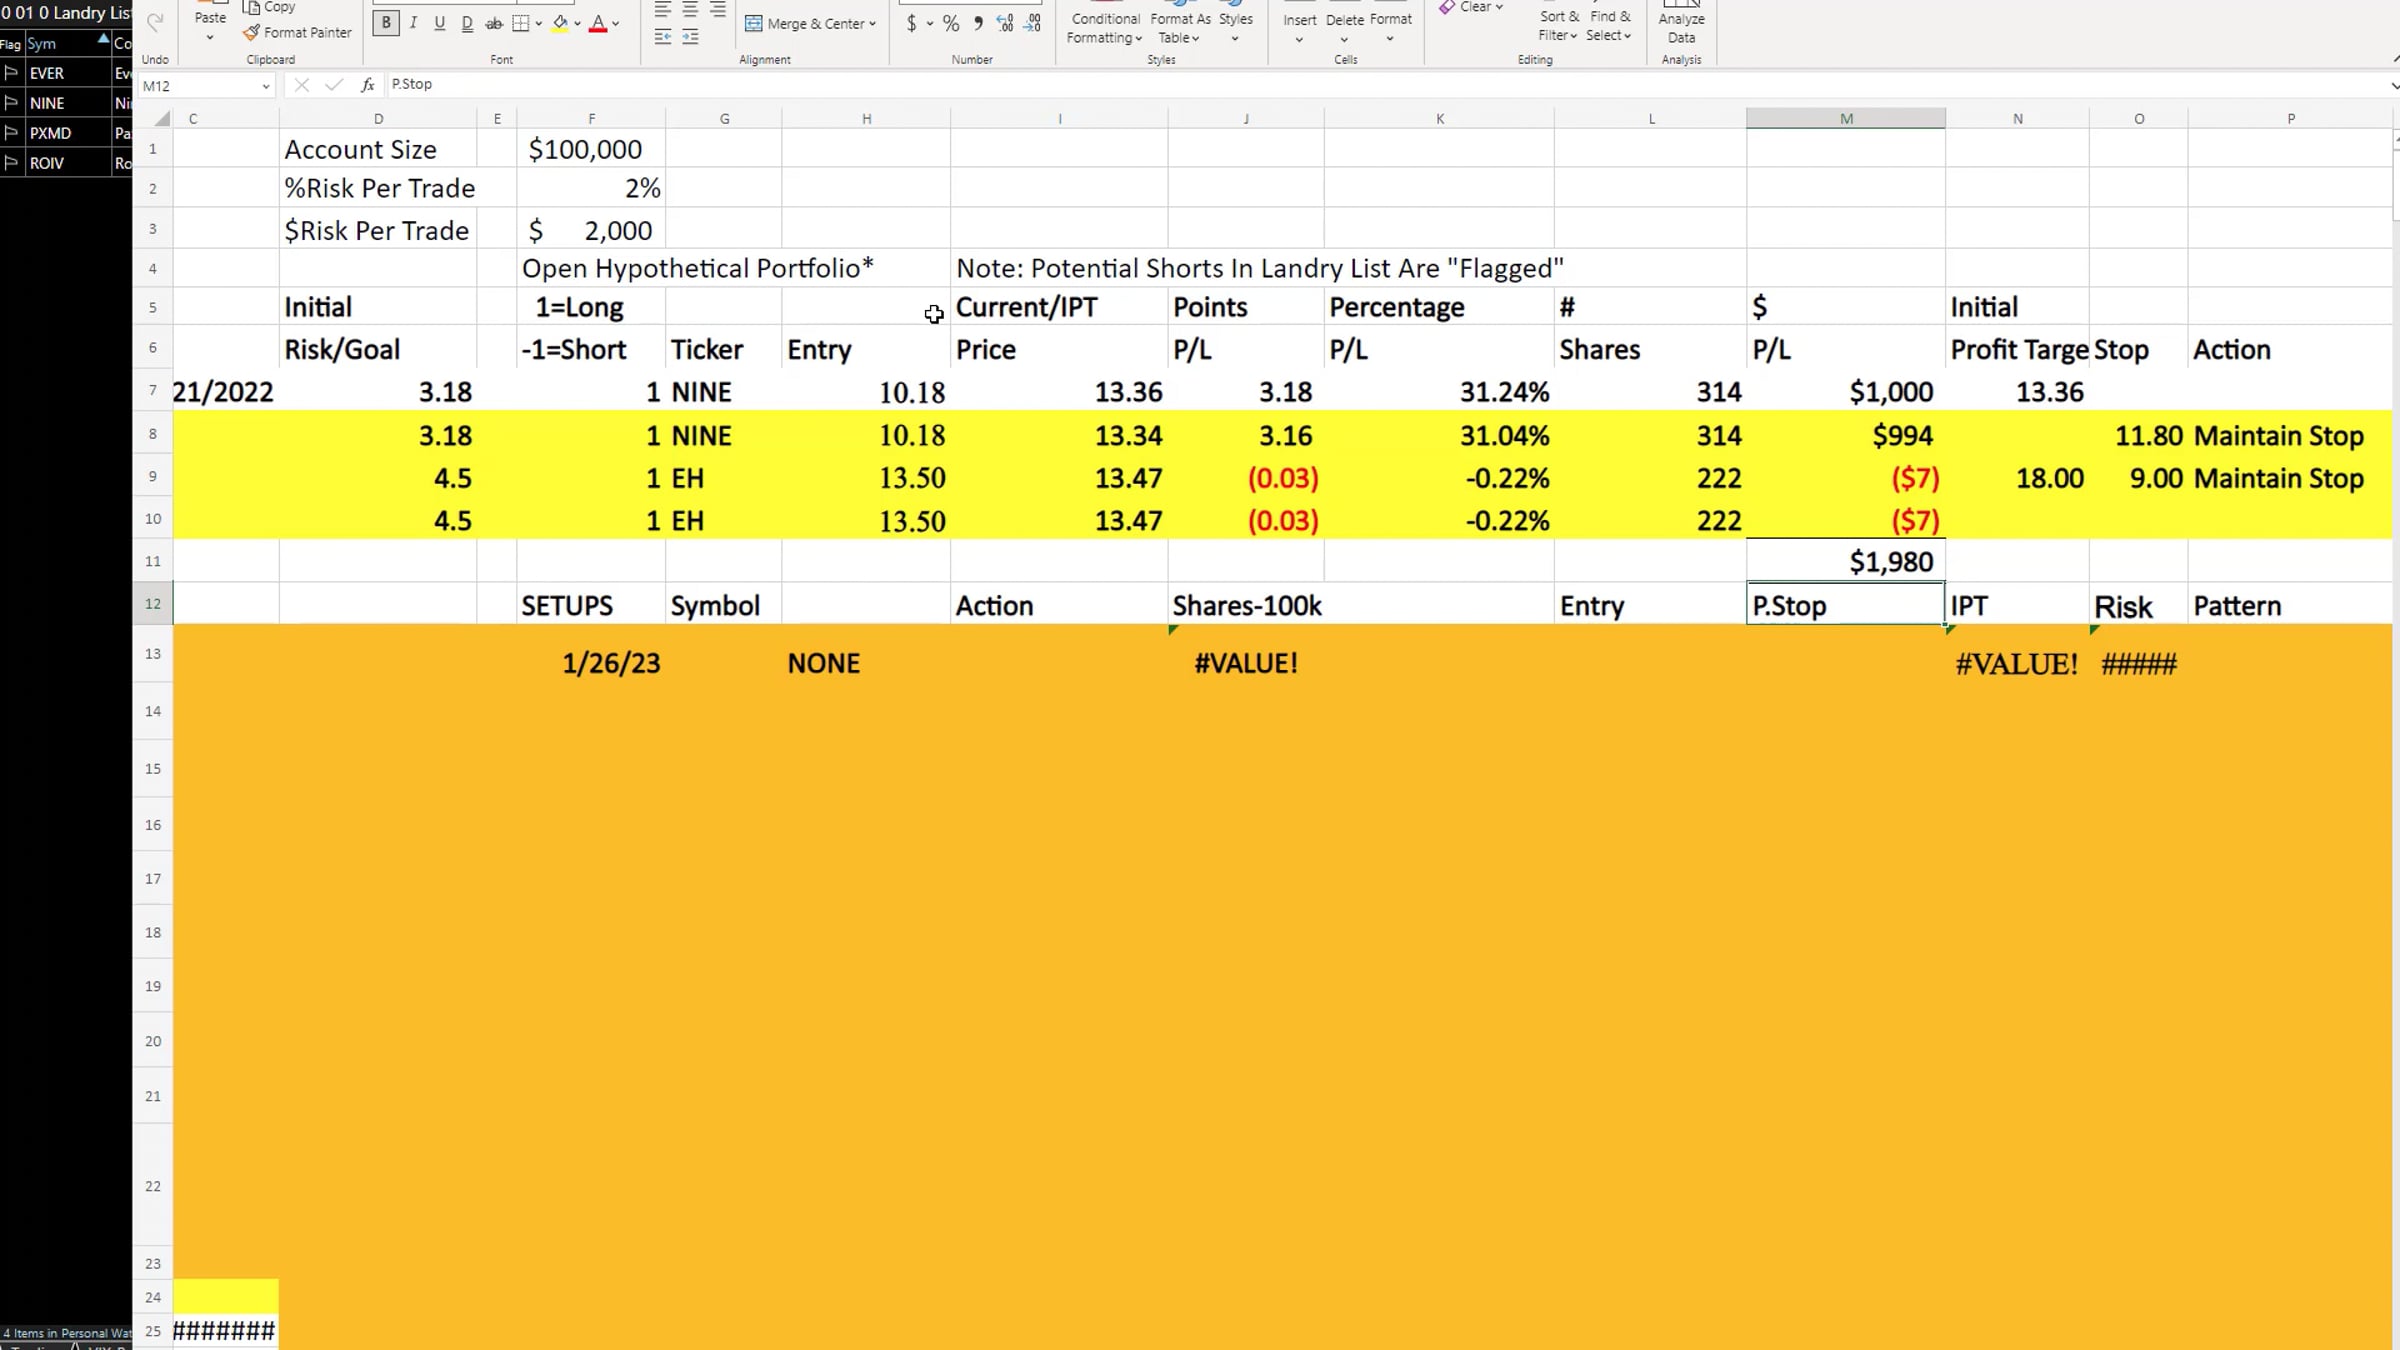Screen dimensions: 2400x1350
Task: Open the Font Color dropdown arrow
Action: [615, 24]
